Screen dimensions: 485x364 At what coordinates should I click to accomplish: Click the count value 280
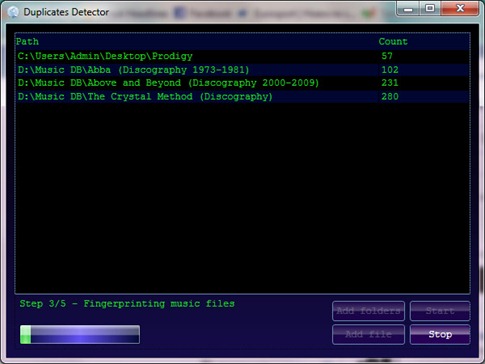click(x=390, y=97)
